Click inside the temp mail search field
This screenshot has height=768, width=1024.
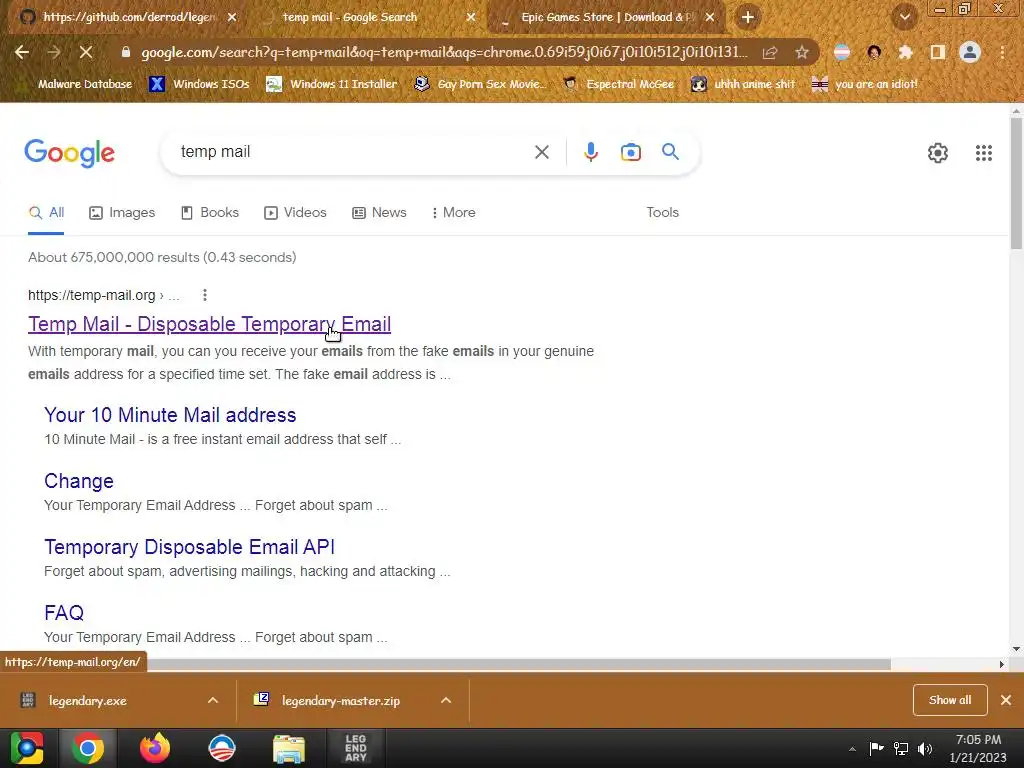pos(353,152)
